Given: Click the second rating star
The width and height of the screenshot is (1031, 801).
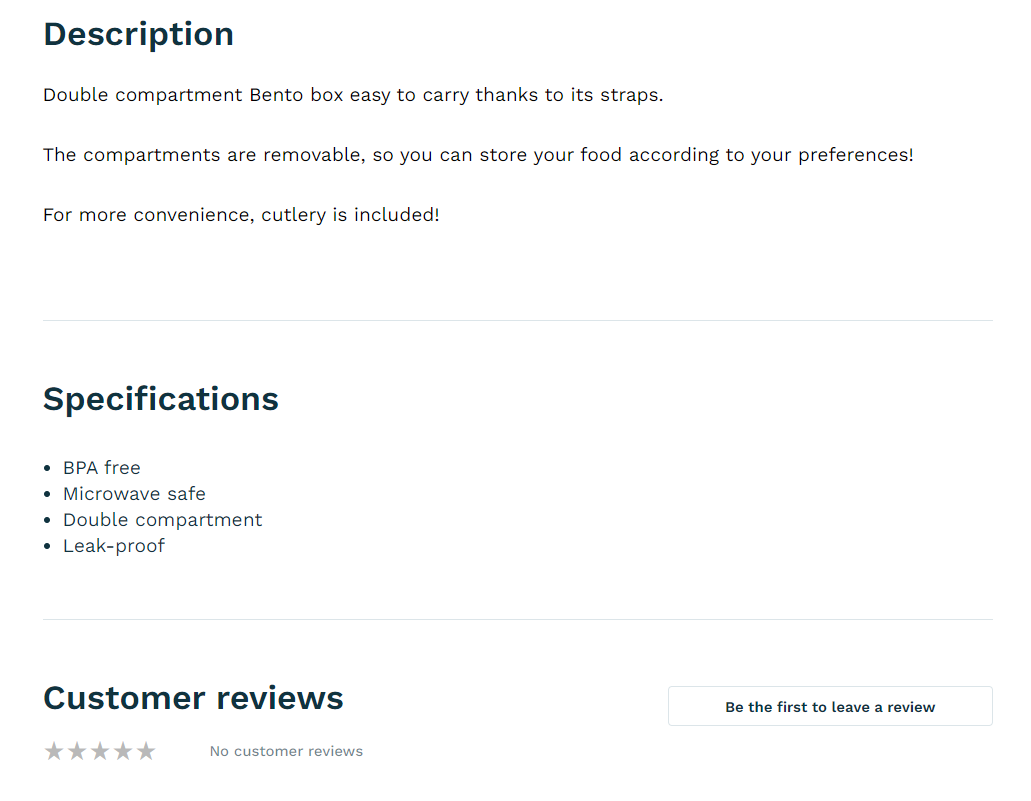Looking at the screenshot, I should click(x=77, y=751).
